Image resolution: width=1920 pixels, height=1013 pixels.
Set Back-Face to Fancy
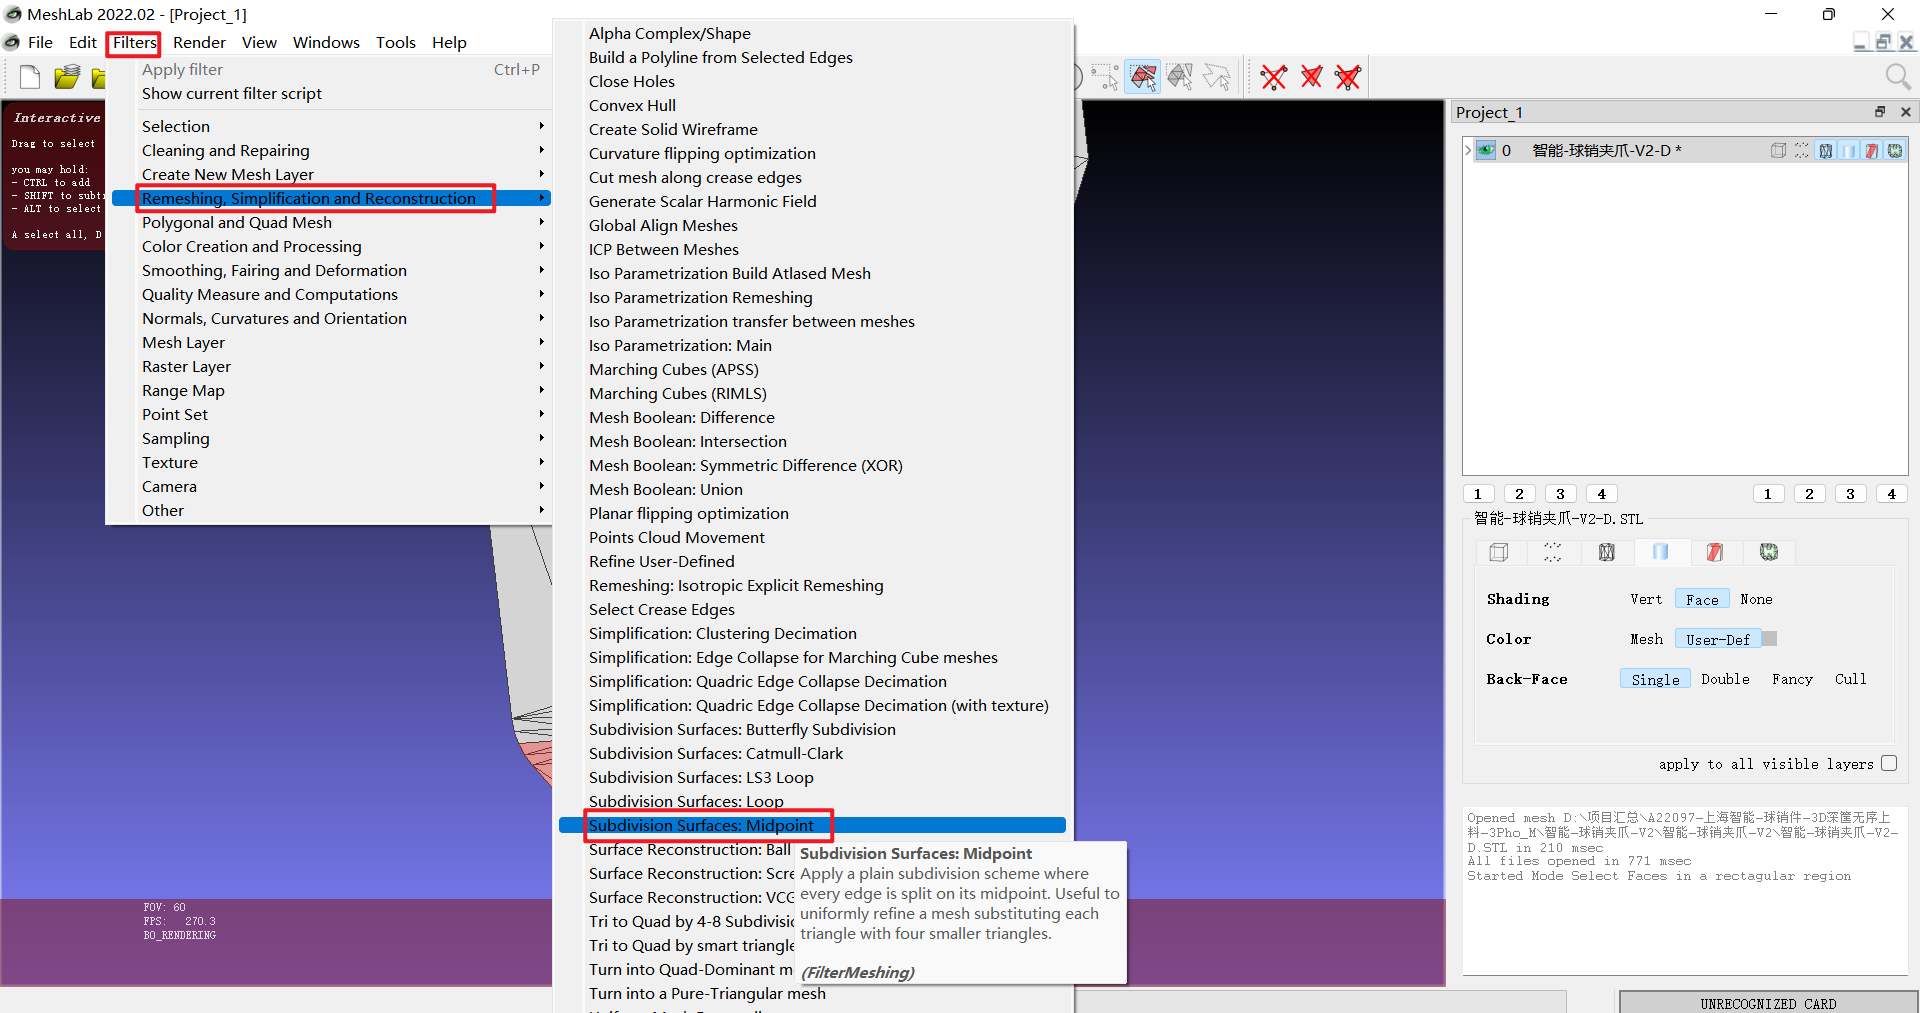(1792, 679)
